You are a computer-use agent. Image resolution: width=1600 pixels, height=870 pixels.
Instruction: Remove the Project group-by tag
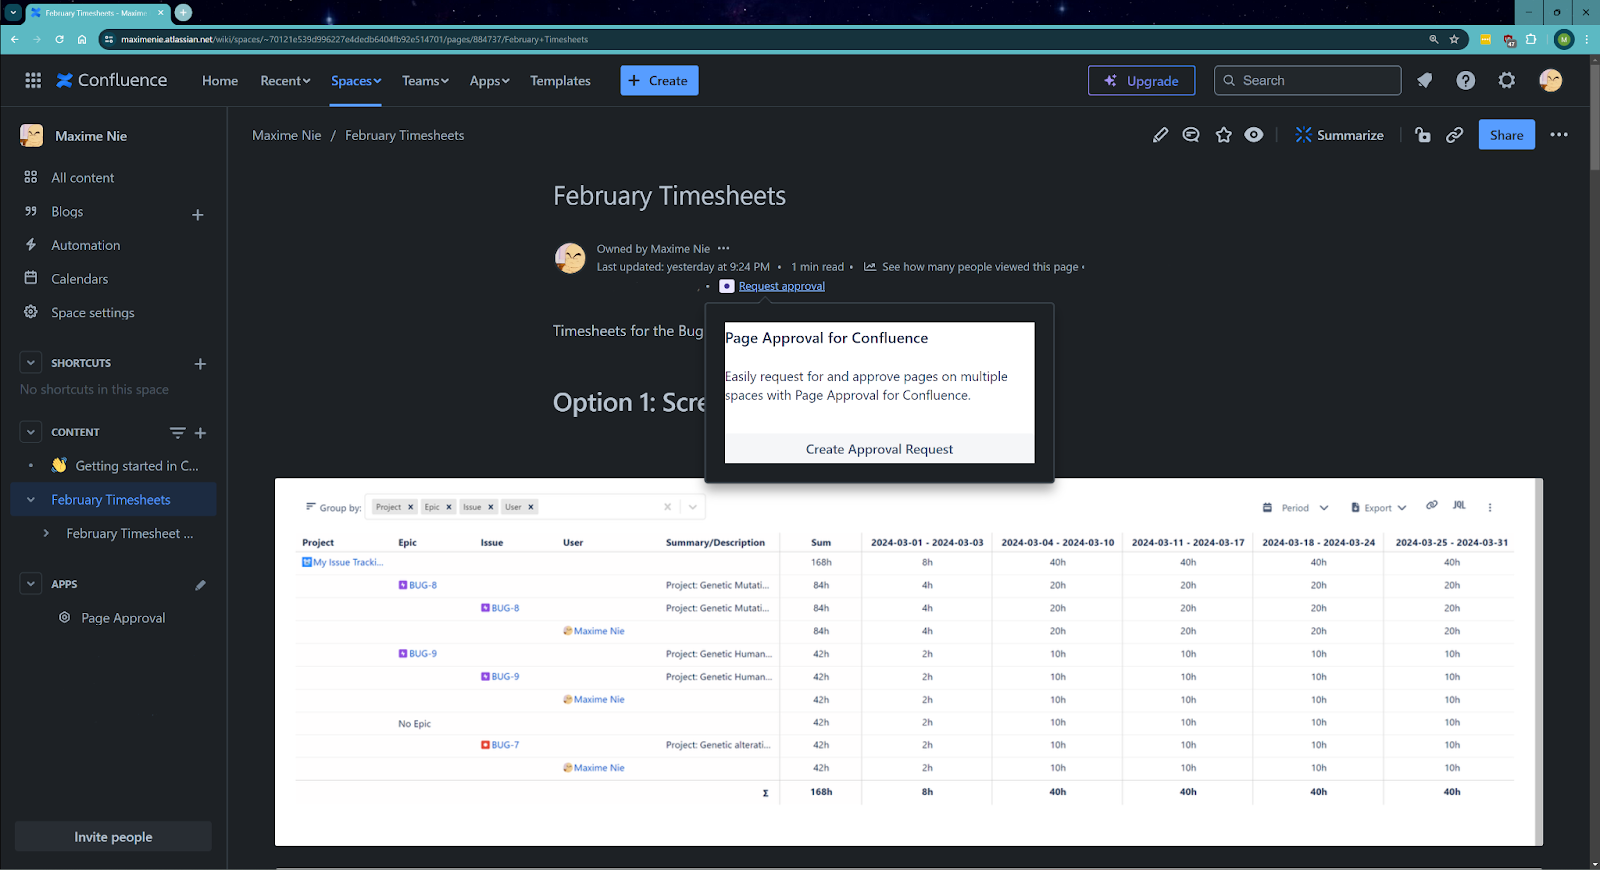(410, 507)
